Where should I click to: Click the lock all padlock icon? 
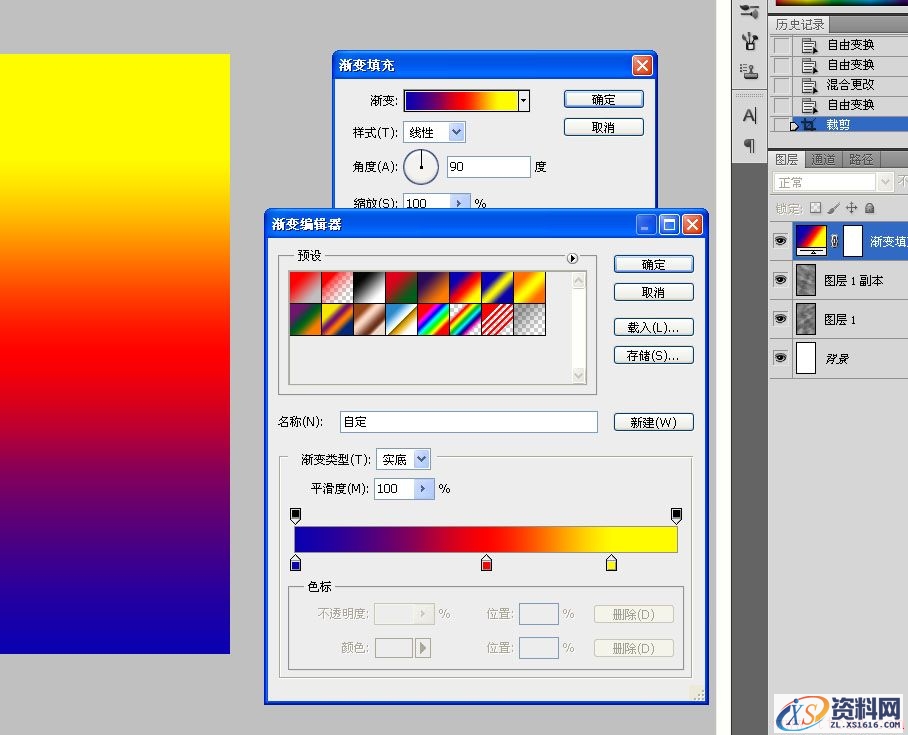pyautogui.click(x=869, y=208)
